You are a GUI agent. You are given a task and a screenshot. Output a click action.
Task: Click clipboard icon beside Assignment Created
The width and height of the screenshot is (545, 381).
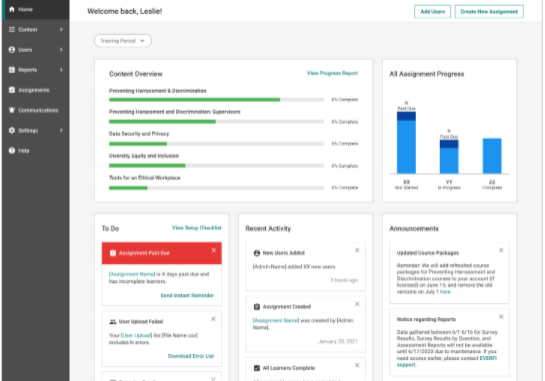click(257, 307)
